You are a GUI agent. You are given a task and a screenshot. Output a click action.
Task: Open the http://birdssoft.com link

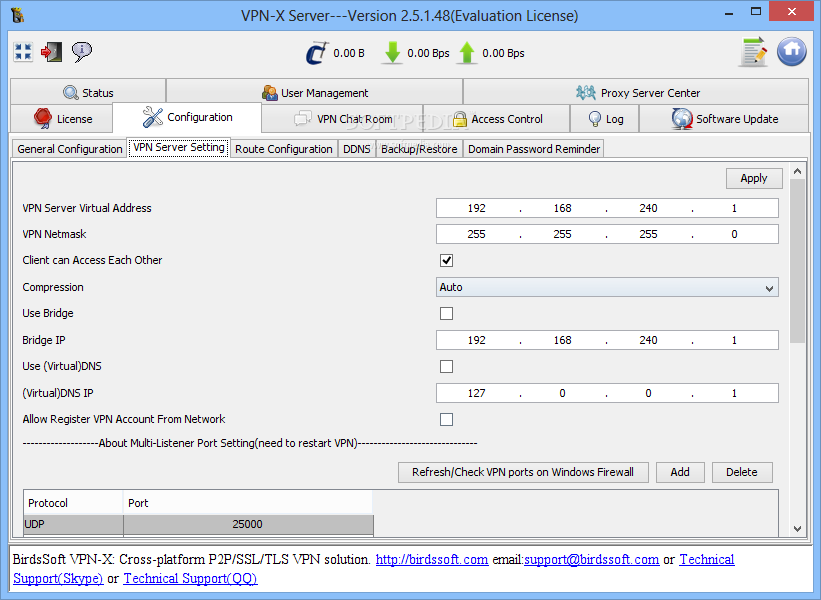[x=432, y=560]
